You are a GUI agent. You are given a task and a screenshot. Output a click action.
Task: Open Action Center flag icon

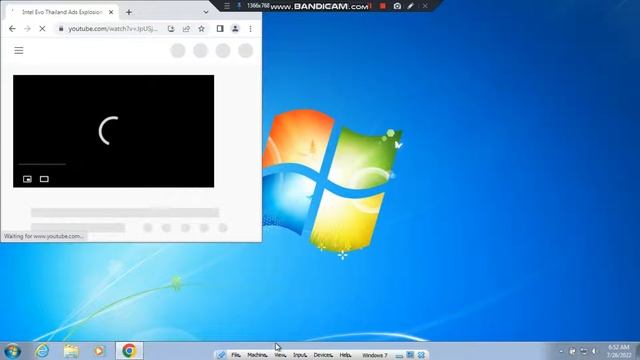tap(572, 351)
